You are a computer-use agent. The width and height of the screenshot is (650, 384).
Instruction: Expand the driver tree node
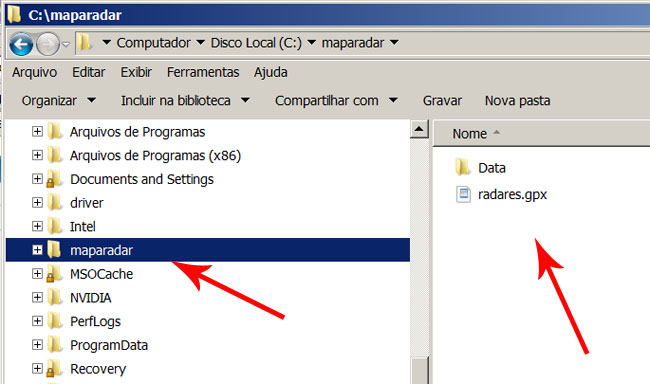37,202
